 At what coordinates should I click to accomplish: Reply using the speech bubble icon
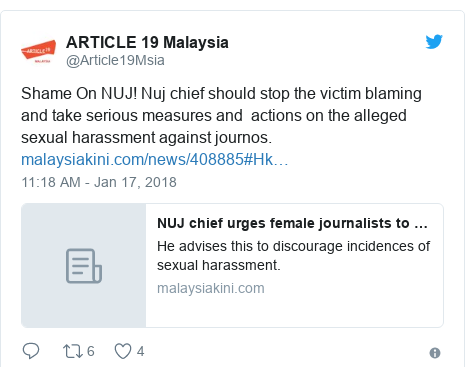tap(31, 351)
